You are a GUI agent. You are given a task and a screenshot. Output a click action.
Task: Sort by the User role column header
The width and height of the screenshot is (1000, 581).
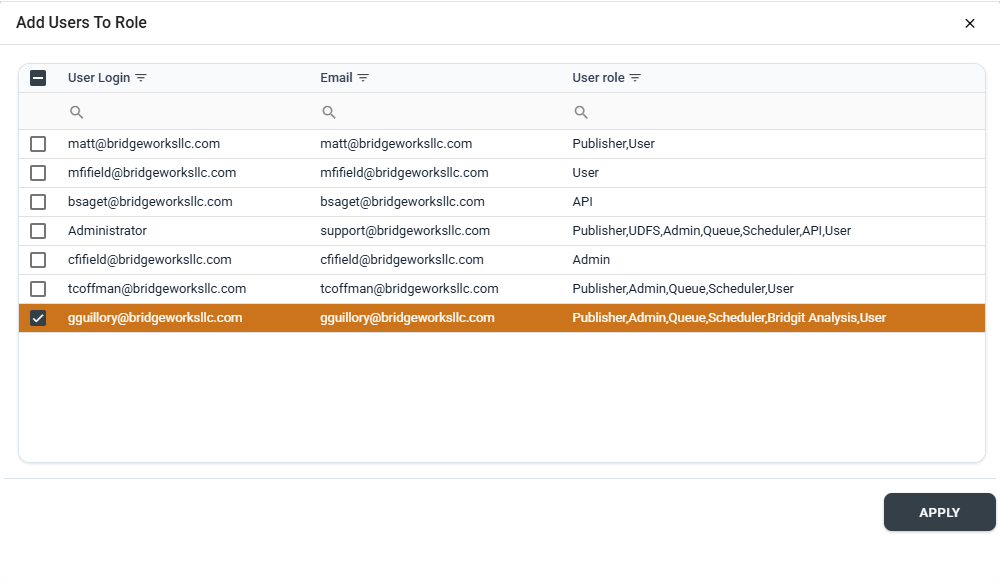pyautogui.click(x=598, y=78)
